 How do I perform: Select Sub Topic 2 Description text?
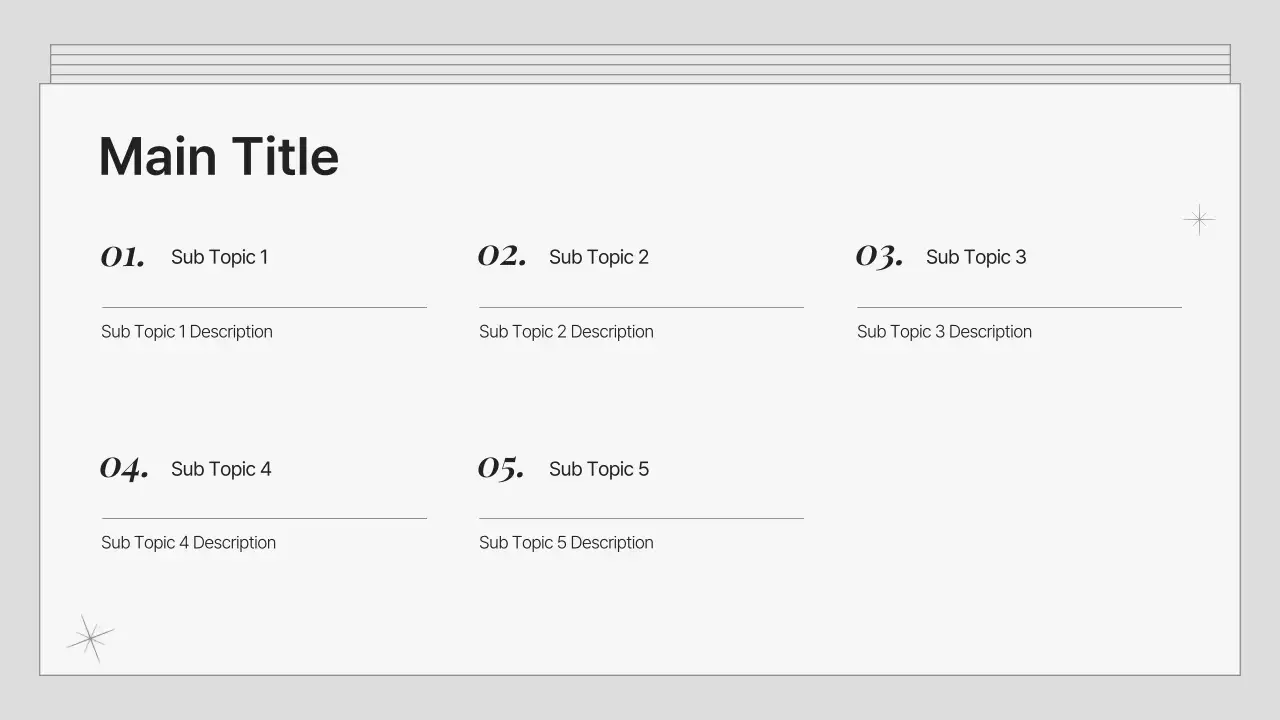point(565,332)
